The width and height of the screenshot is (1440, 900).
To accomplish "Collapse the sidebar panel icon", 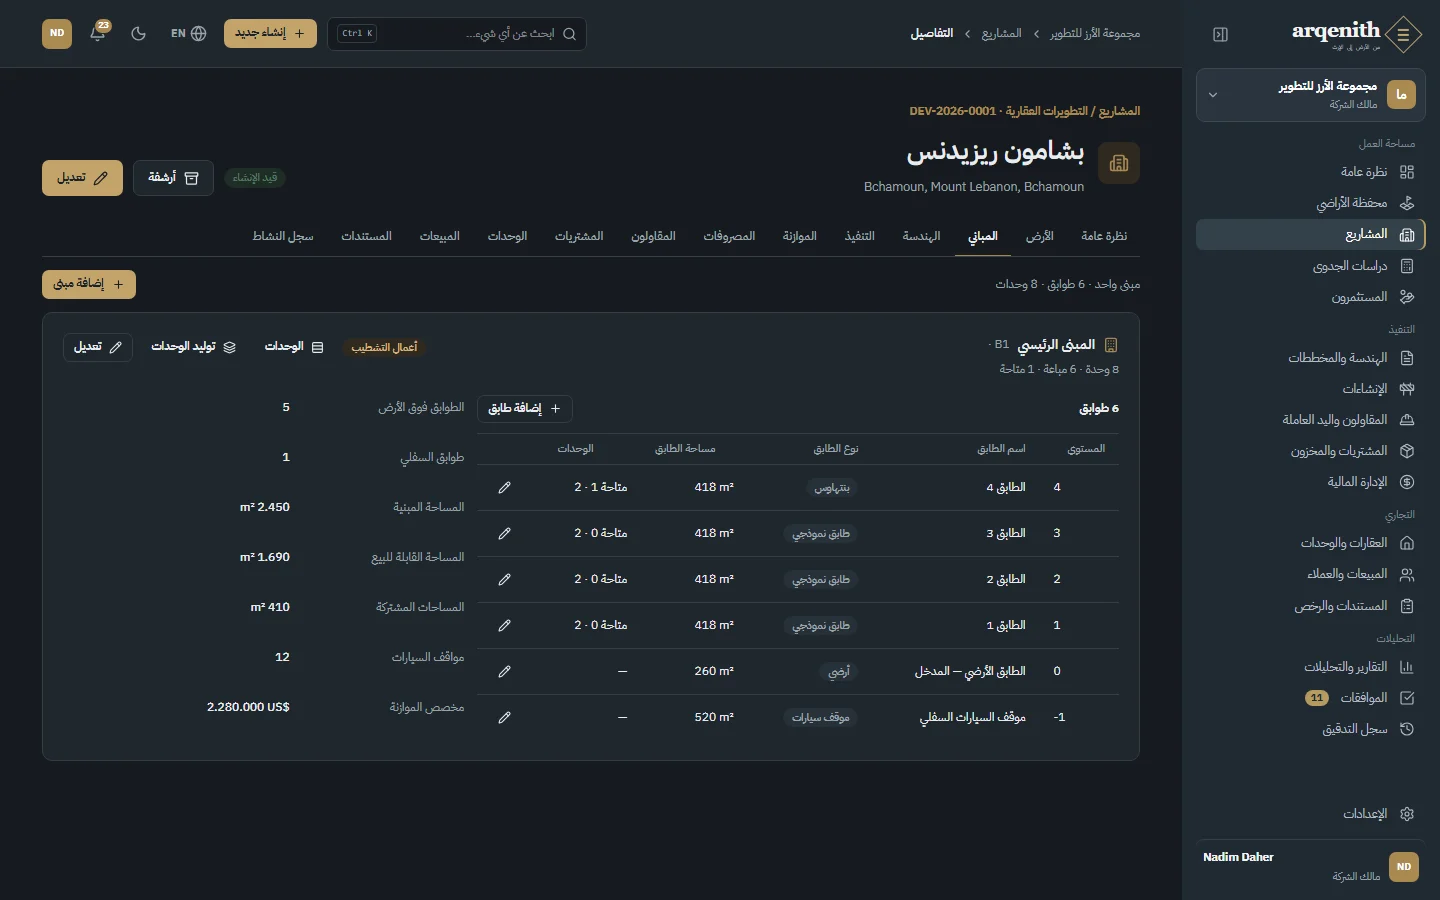I will point(1220,34).
